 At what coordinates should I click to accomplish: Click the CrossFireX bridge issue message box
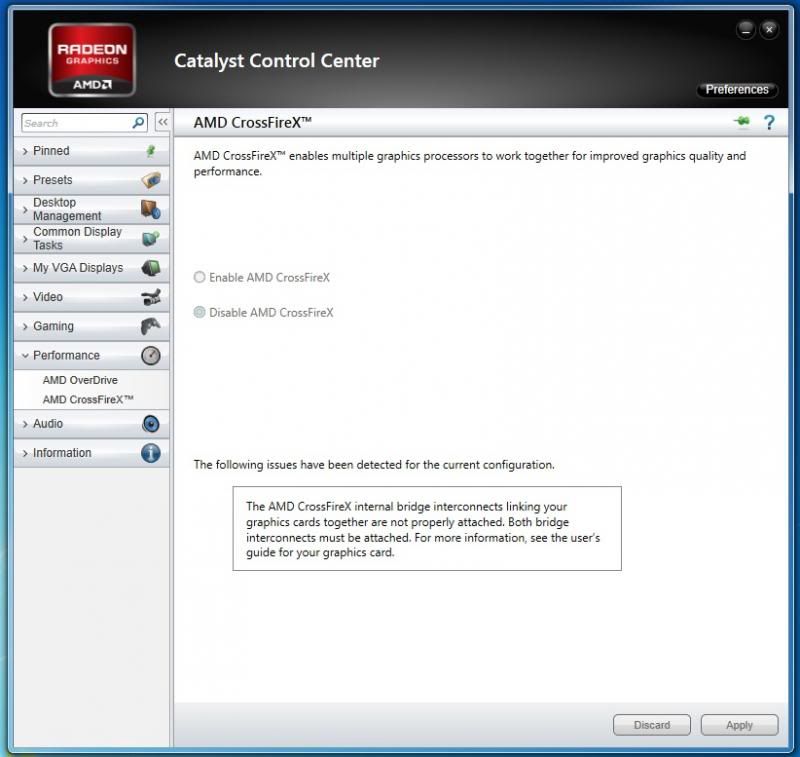pos(427,528)
